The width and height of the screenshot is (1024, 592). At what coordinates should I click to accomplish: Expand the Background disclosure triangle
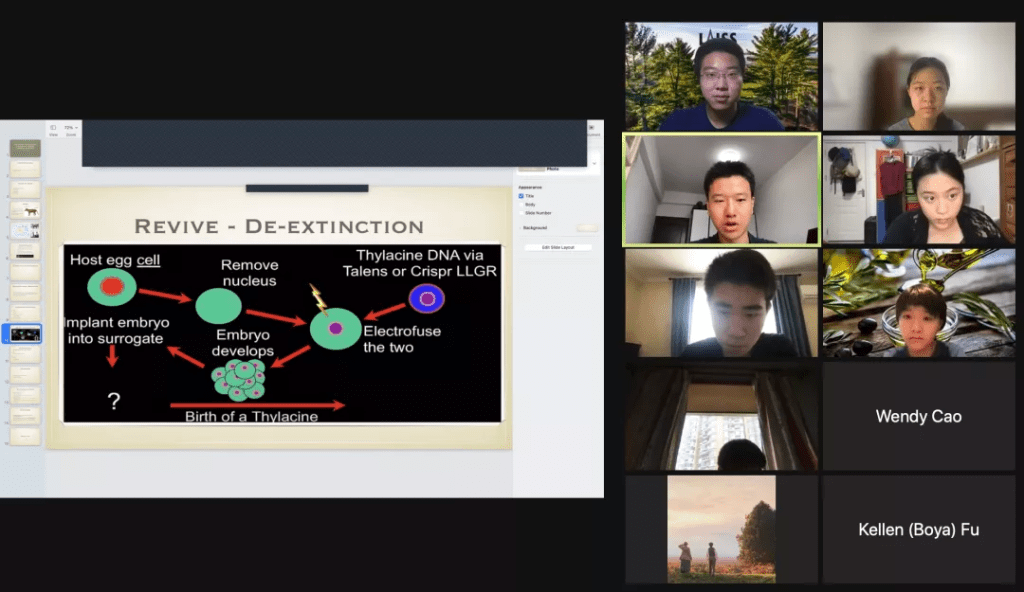click(519, 227)
